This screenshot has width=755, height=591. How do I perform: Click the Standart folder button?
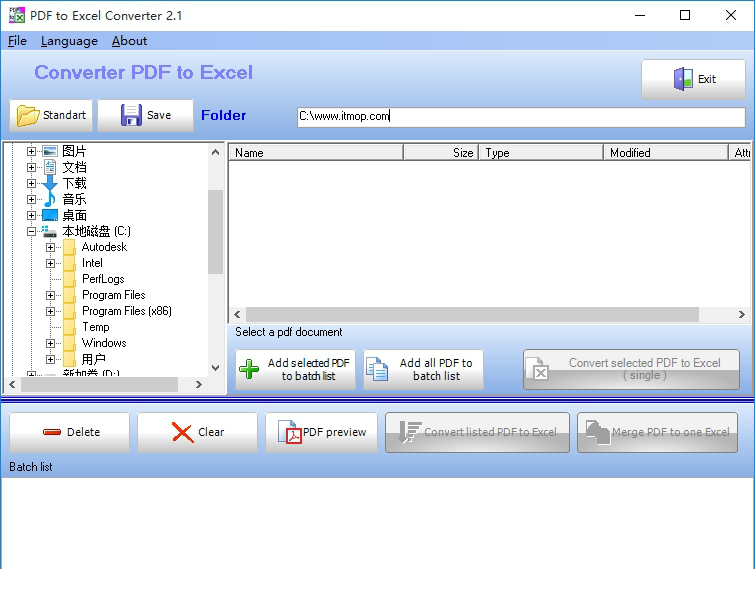pyautogui.click(x=51, y=115)
